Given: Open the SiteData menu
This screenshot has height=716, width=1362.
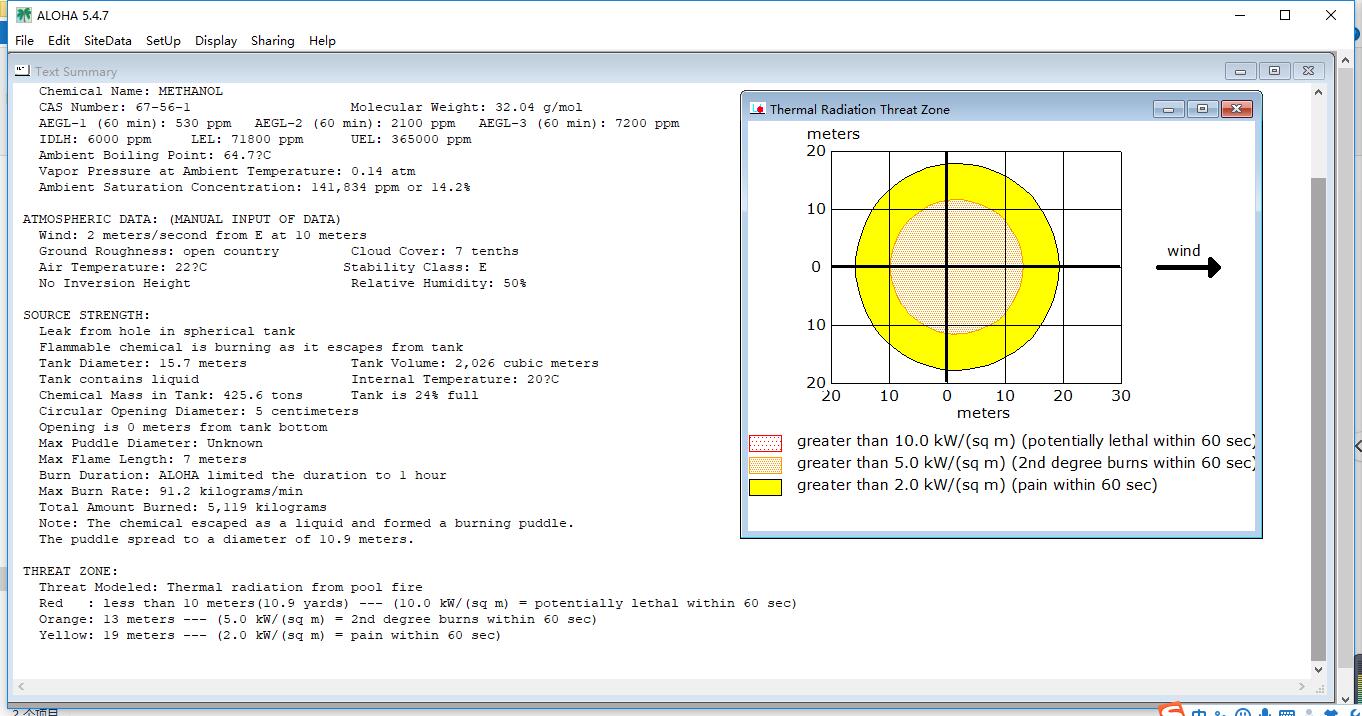Looking at the screenshot, I should tap(107, 41).
